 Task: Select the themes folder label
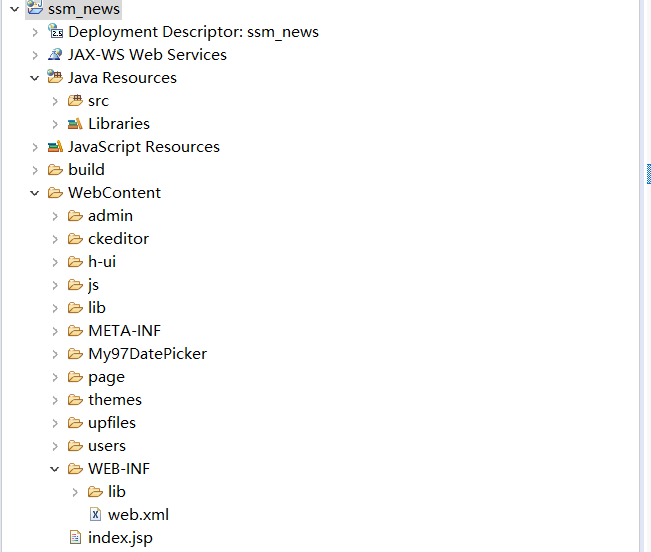click(x=115, y=400)
